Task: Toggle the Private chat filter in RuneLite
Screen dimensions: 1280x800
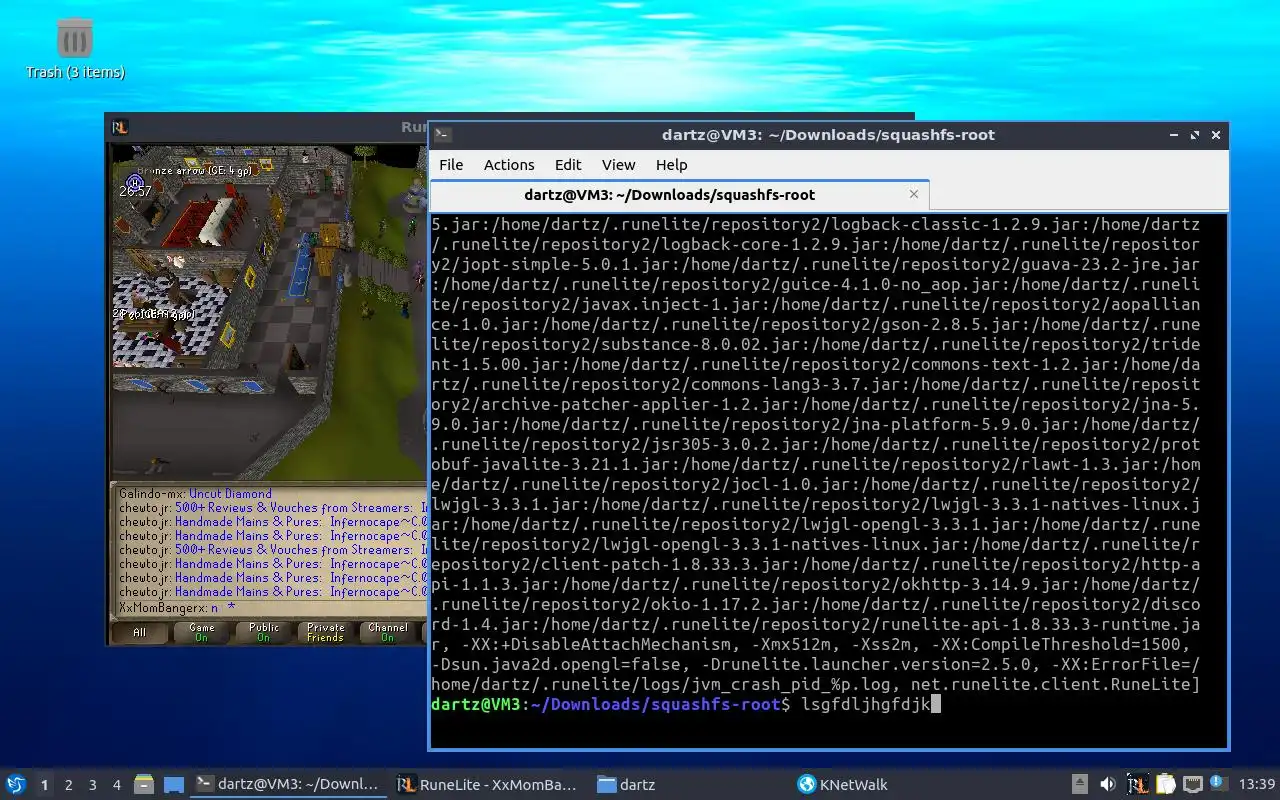Action: pyautogui.click(x=325, y=632)
